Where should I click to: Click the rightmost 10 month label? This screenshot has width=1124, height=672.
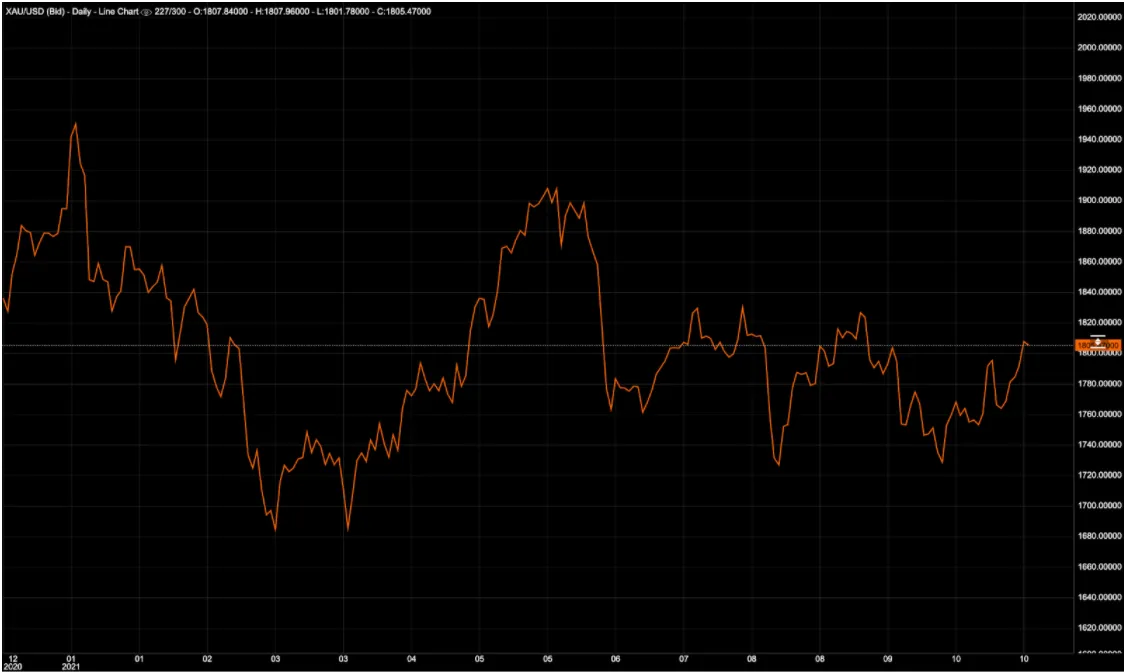coord(1022,658)
